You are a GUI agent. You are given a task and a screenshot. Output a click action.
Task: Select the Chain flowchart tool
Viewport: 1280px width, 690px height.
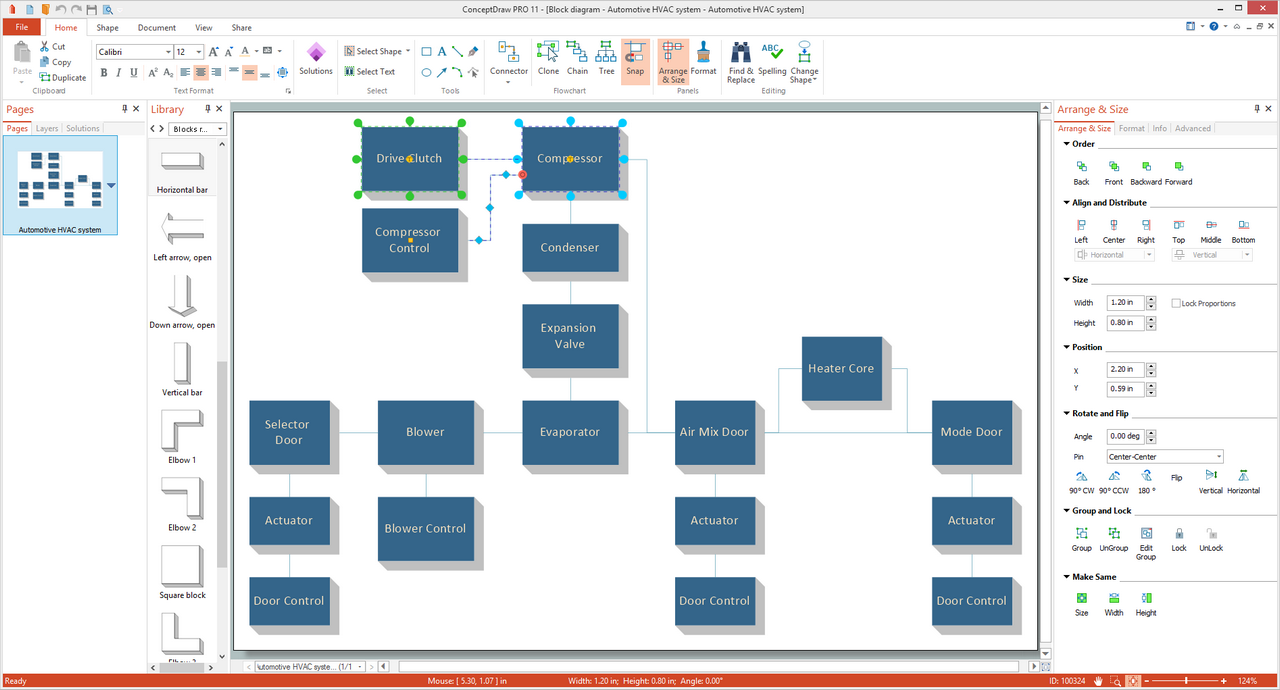click(x=577, y=58)
